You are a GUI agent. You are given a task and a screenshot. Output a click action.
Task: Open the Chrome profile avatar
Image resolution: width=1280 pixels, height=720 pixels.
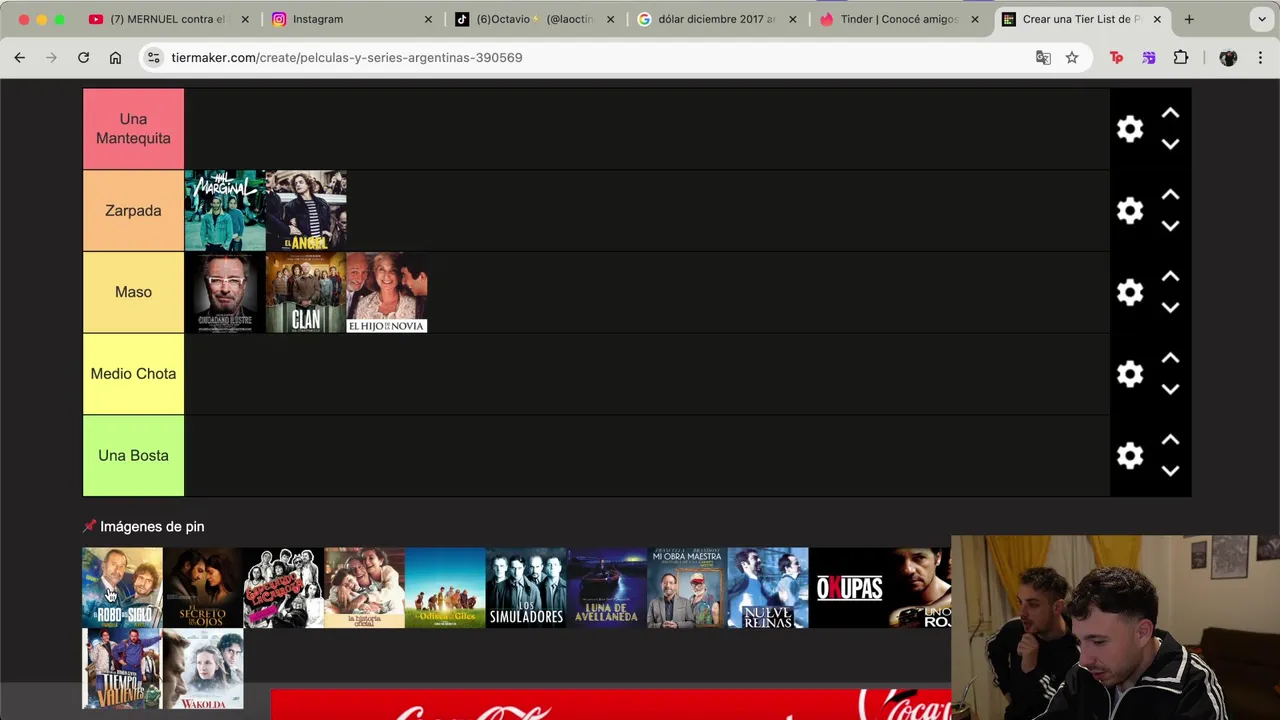coord(1228,58)
